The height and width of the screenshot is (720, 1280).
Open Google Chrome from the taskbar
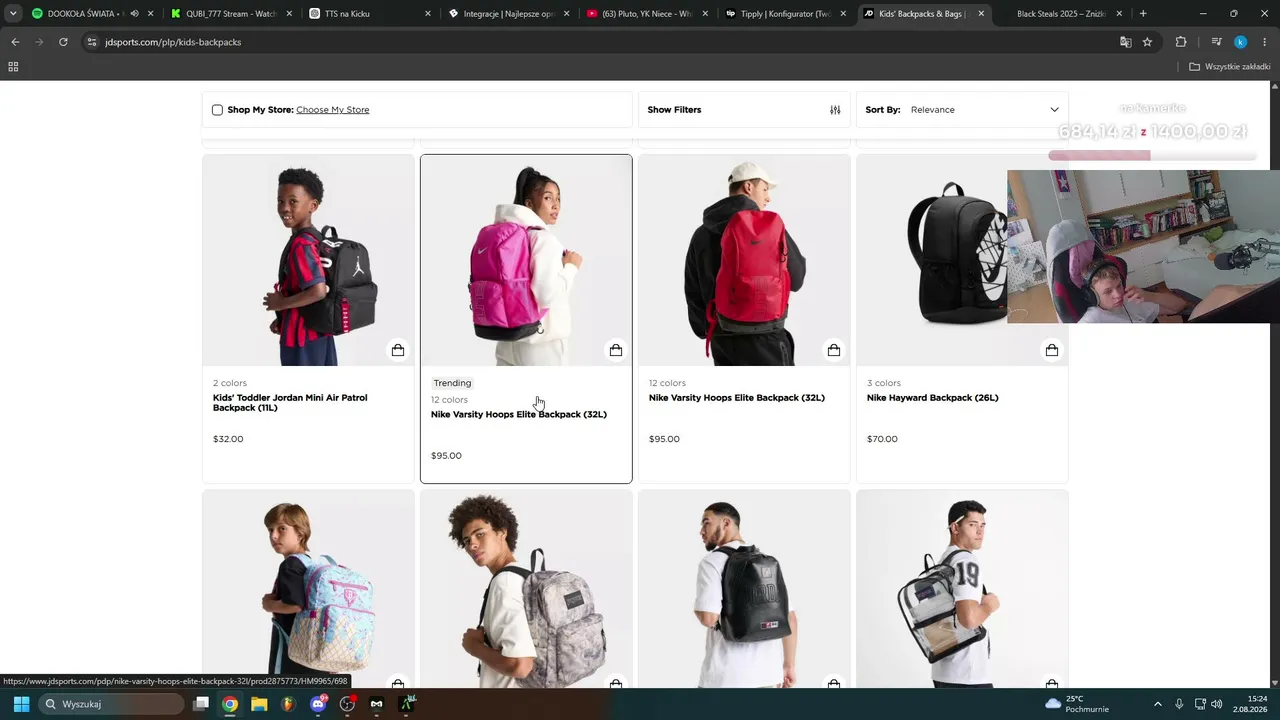(x=230, y=704)
